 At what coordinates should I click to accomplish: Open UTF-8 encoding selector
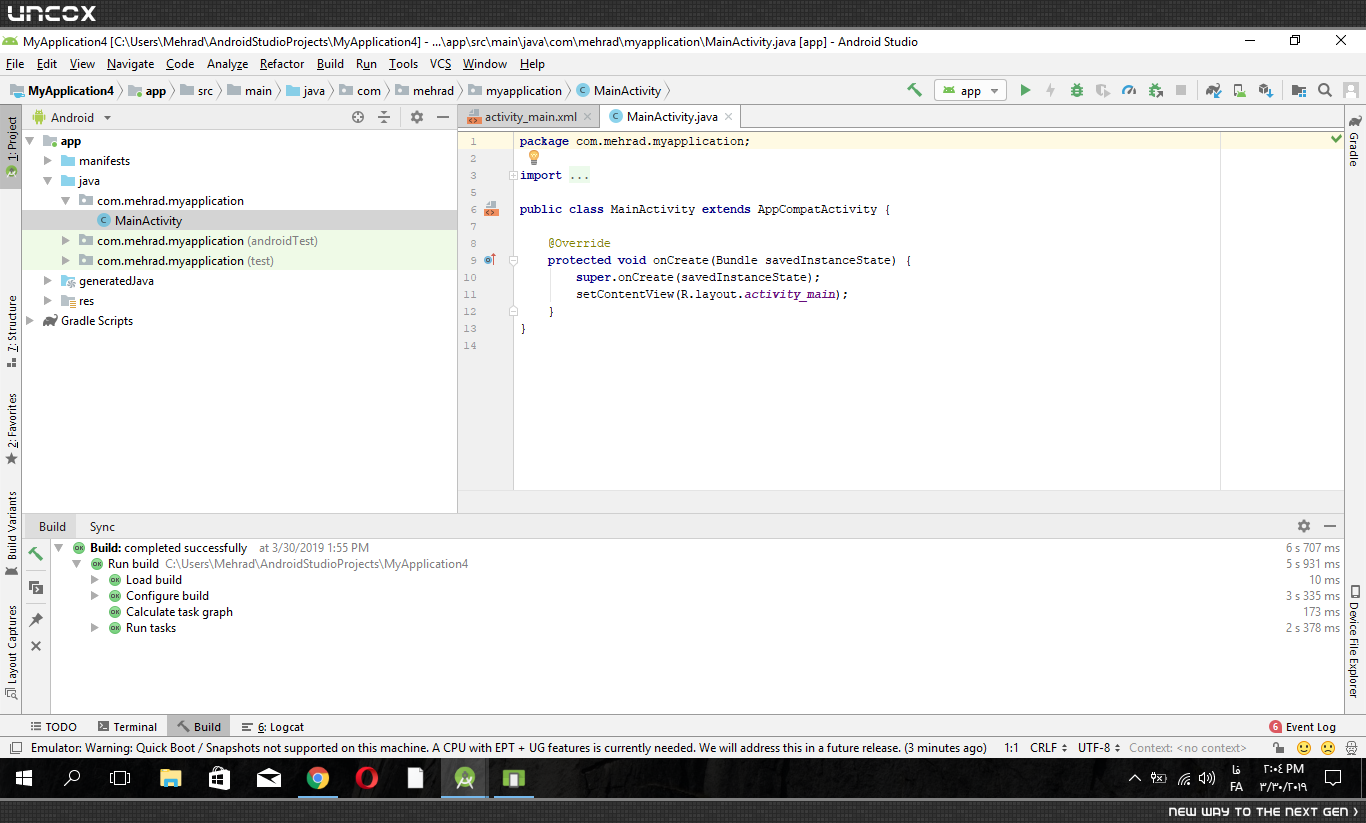coord(1098,748)
